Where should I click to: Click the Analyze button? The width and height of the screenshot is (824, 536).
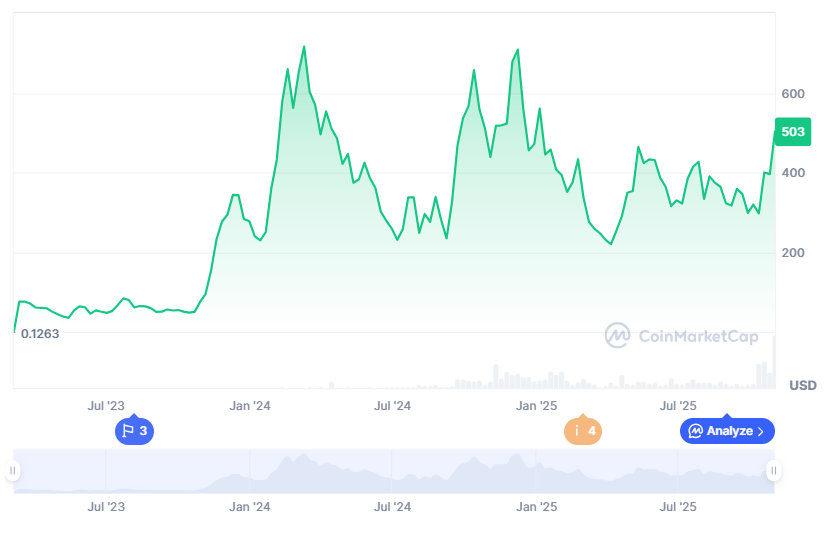point(727,431)
